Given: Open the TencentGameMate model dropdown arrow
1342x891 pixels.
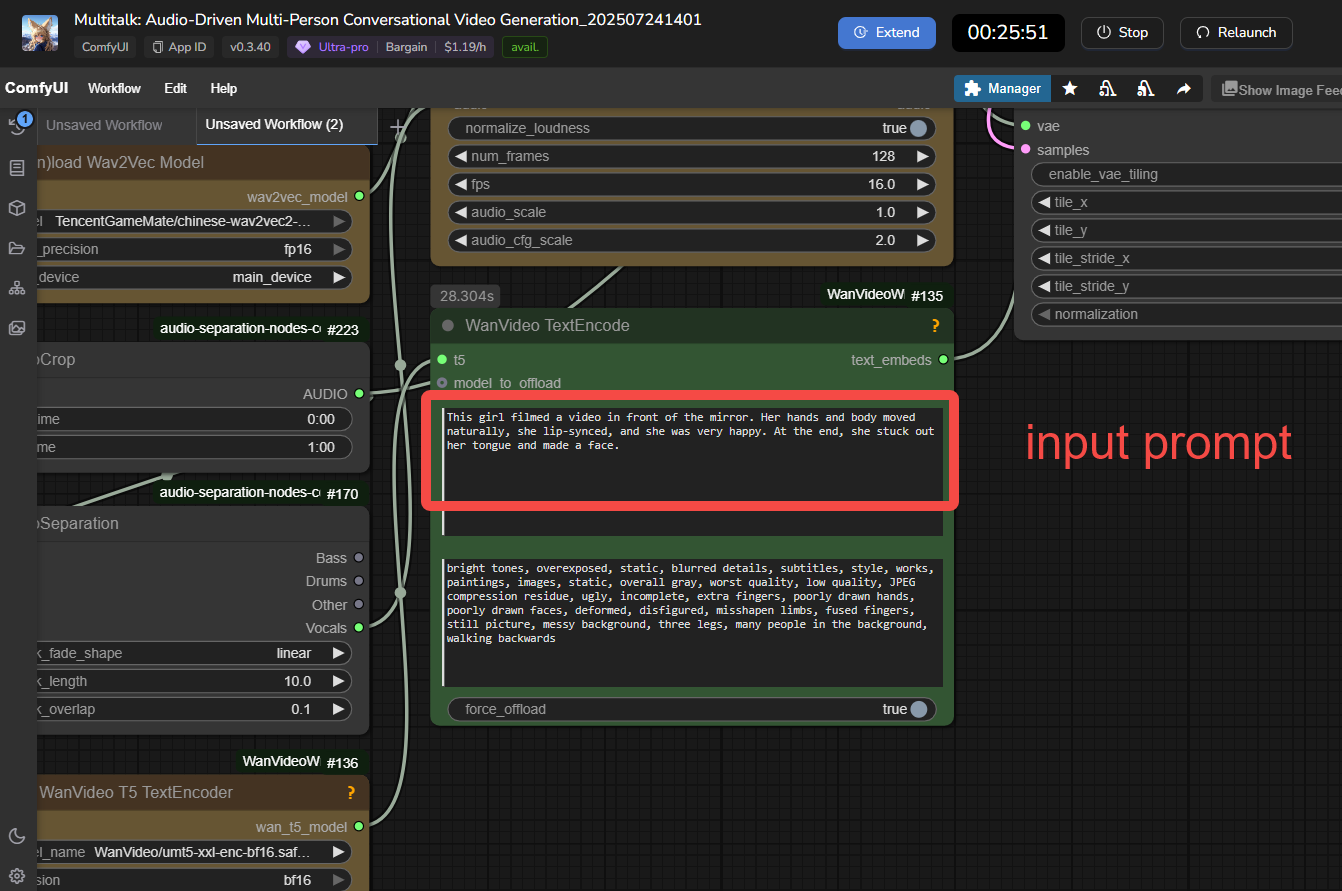Looking at the screenshot, I should 339,221.
